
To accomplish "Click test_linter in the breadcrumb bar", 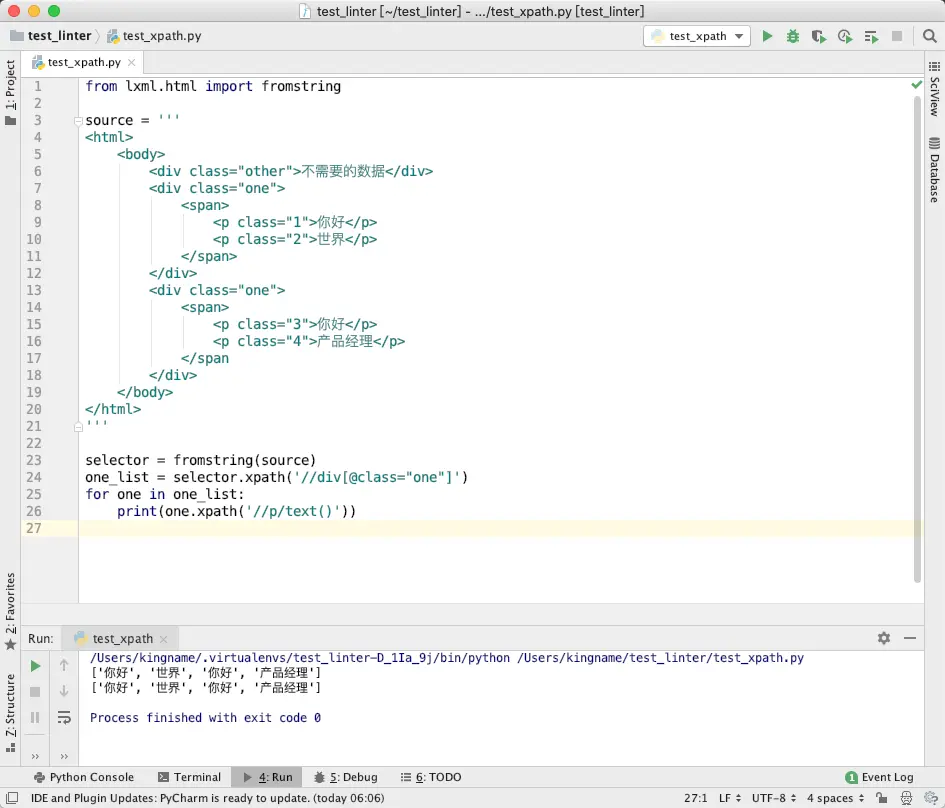I will 59,36.
